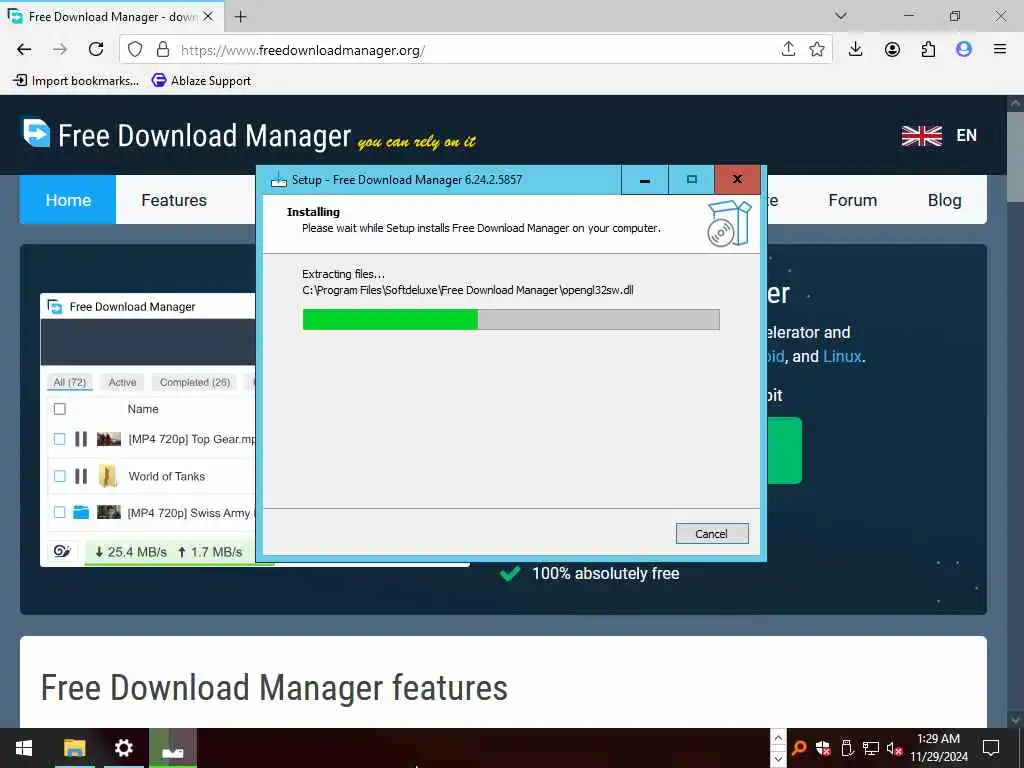Click the pause icon for Top Gear
The image size is (1024, 768).
(81, 439)
